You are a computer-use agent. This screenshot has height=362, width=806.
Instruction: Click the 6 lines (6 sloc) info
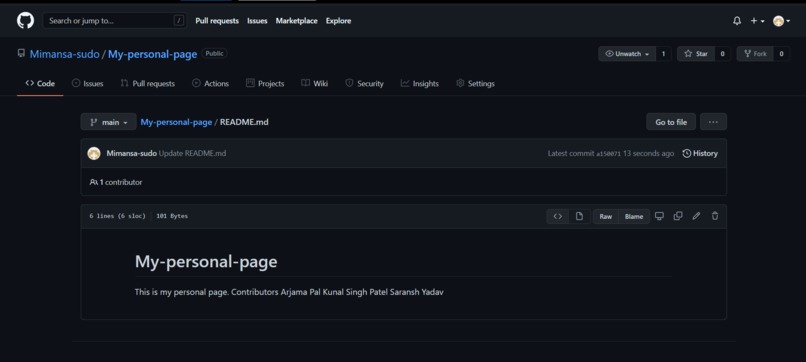(117, 216)
